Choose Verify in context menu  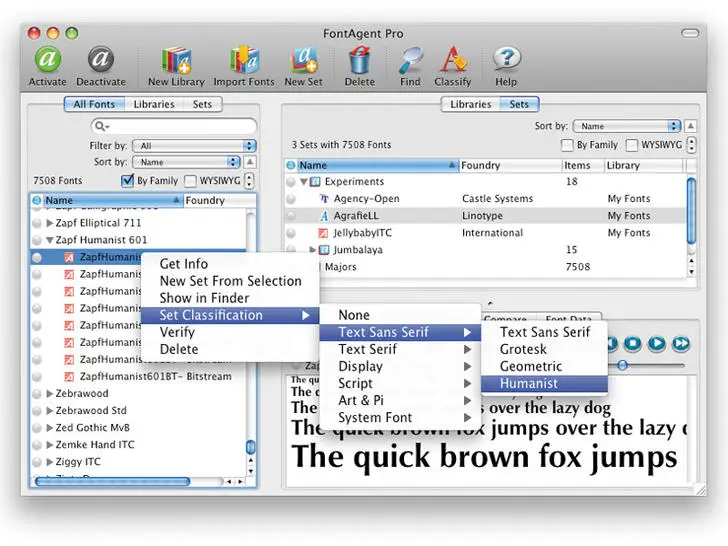click(230, 332)
